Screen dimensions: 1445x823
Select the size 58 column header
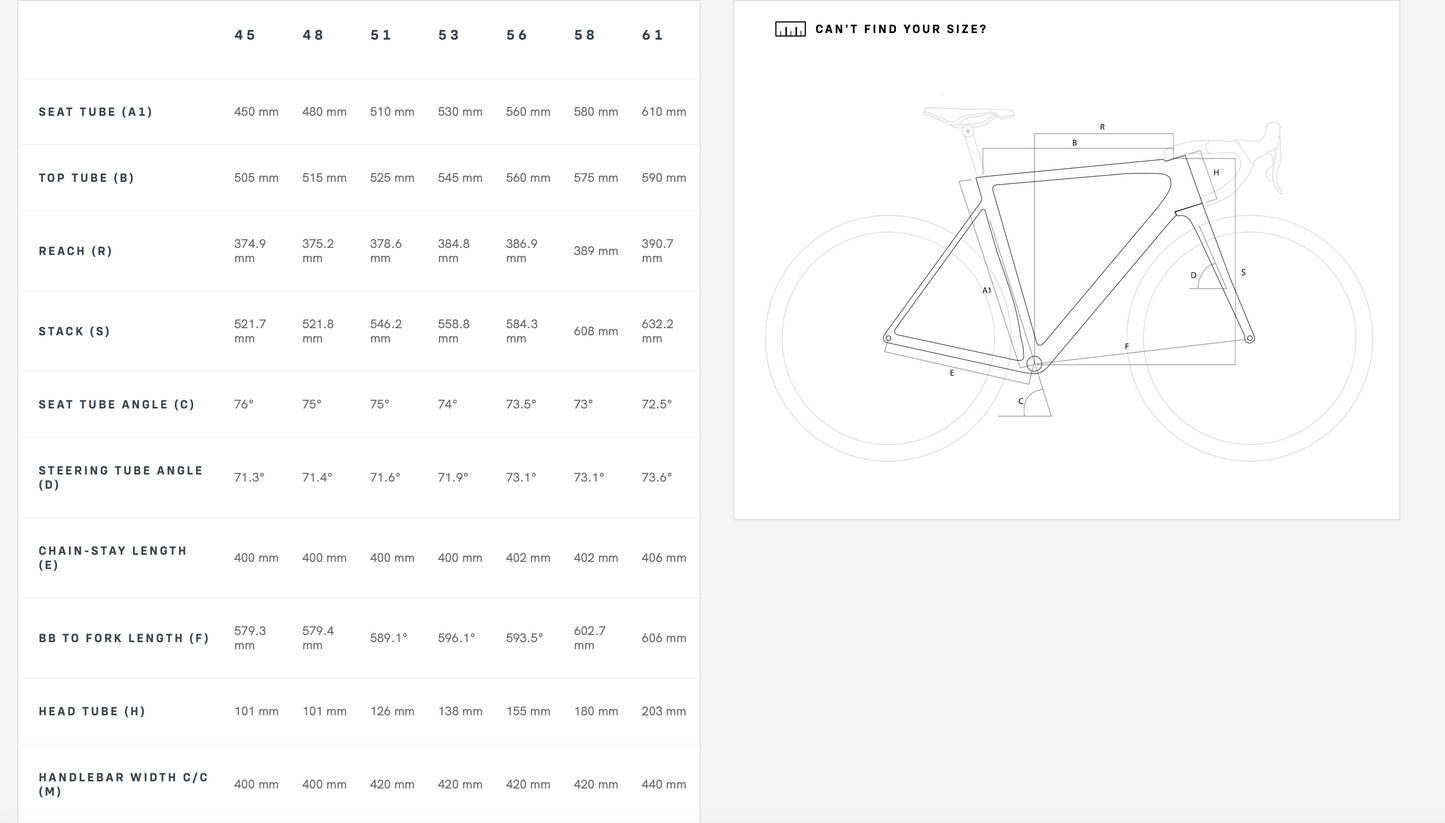[x=585, y=35]
